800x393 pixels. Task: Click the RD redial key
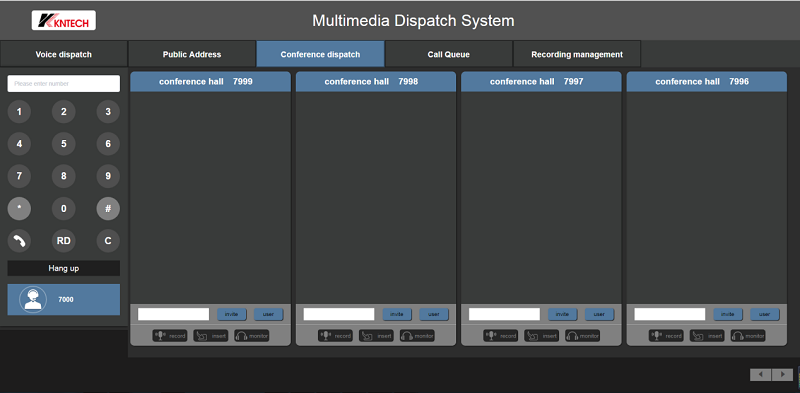64,241
